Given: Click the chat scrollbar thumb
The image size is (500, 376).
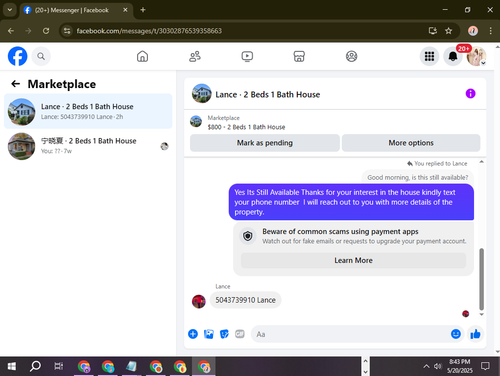Looking at the screenshot, I should pos(481,279).
